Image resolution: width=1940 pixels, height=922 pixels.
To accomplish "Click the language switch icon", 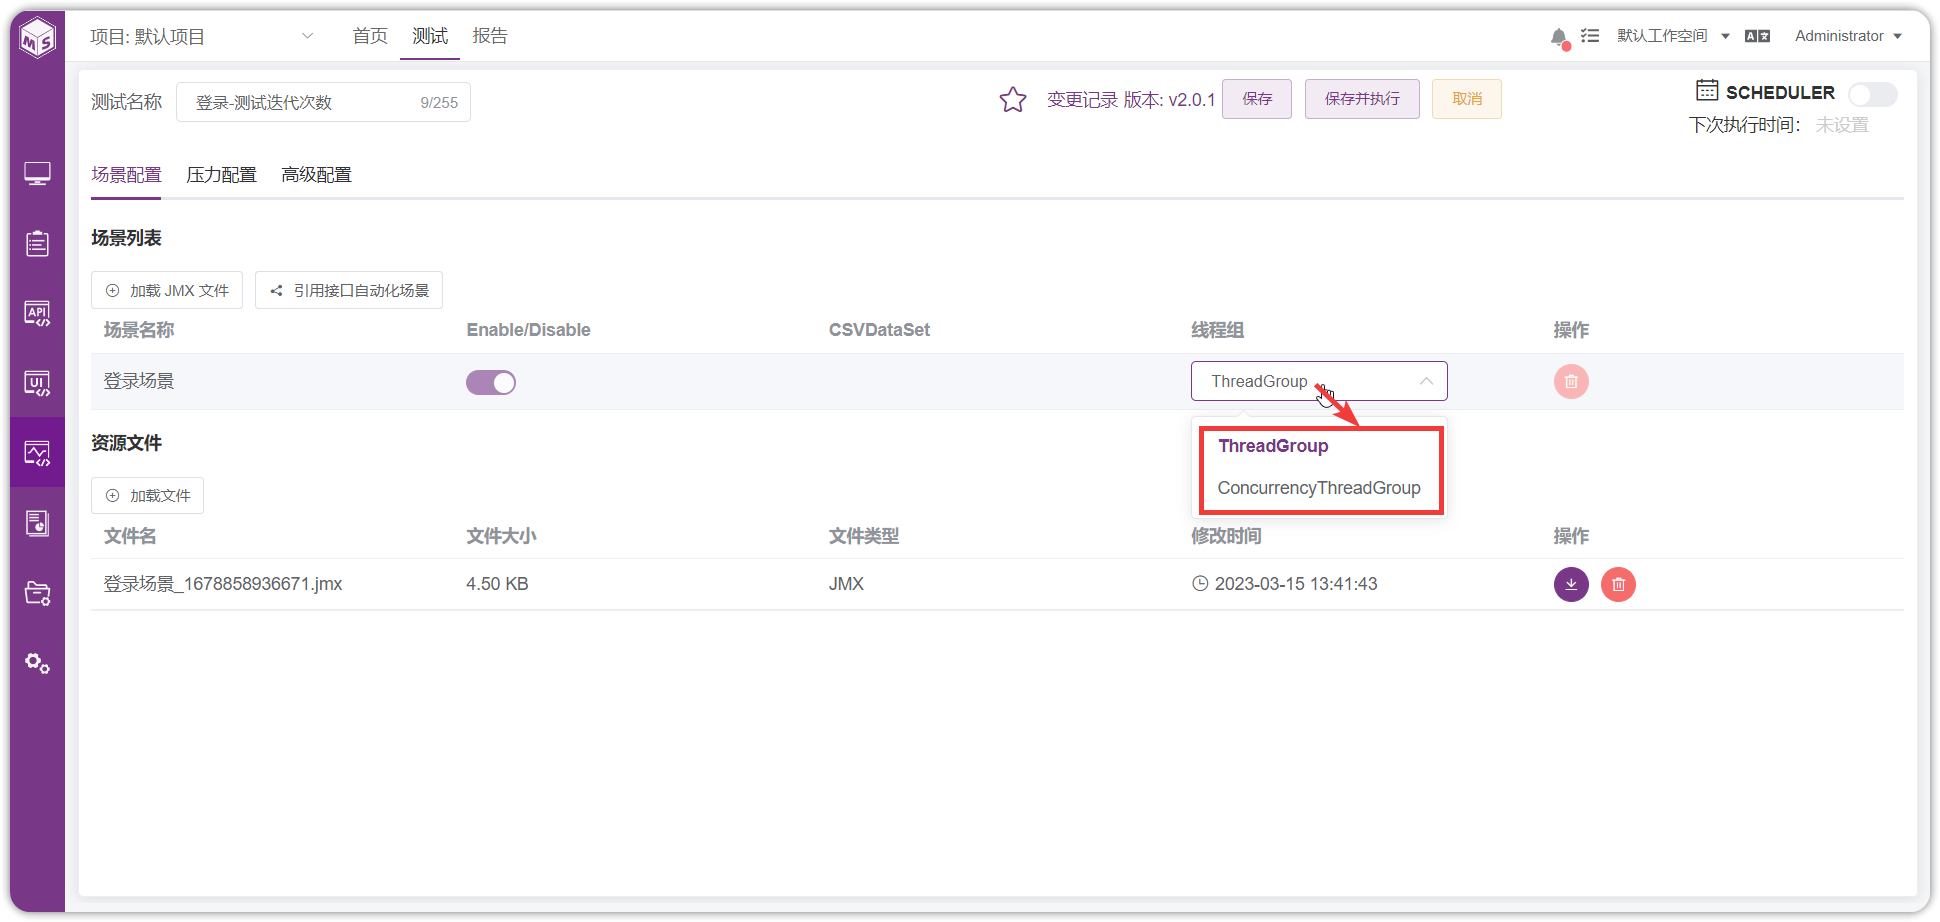I will (1757, 36).
